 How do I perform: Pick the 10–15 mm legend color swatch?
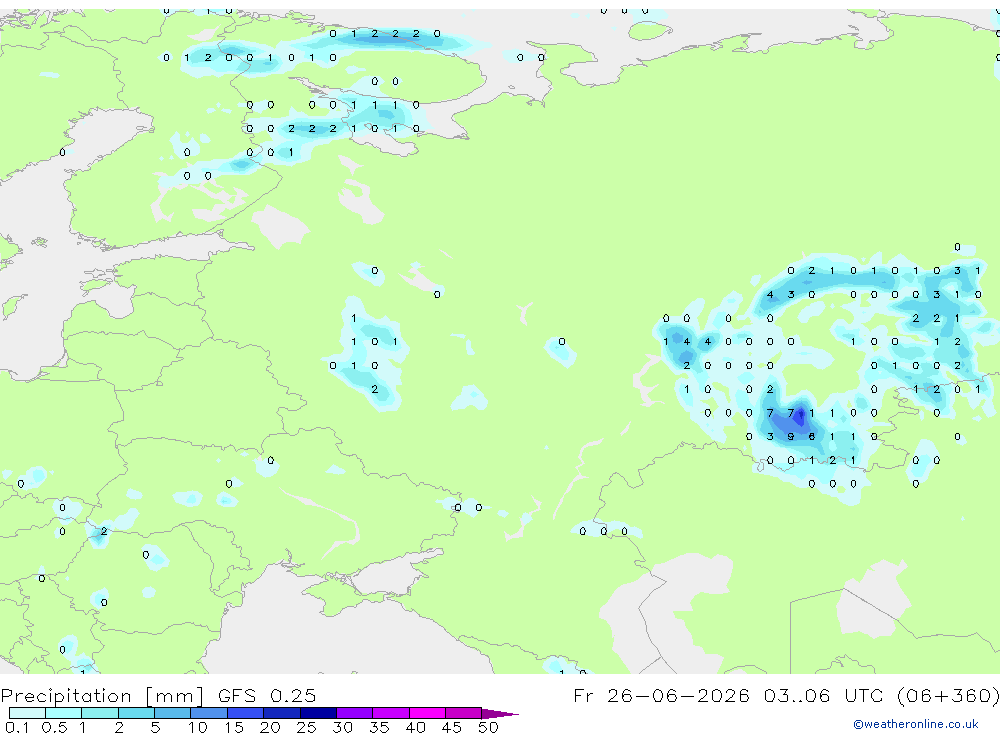(209, 713)
